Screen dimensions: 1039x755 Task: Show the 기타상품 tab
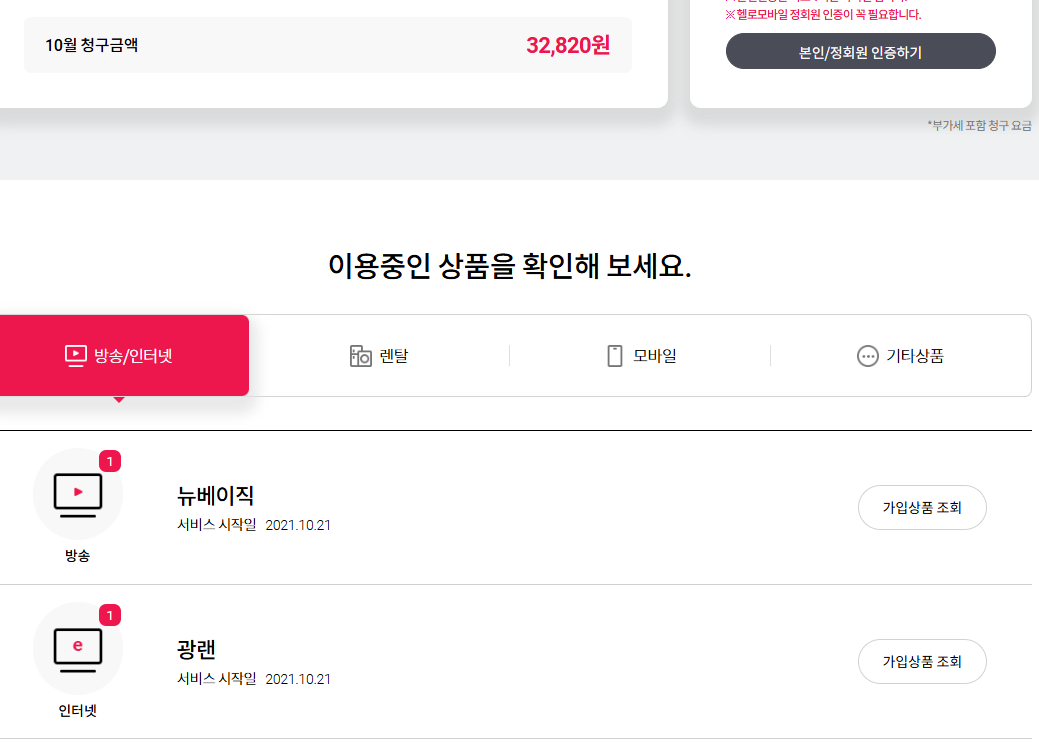901,356
